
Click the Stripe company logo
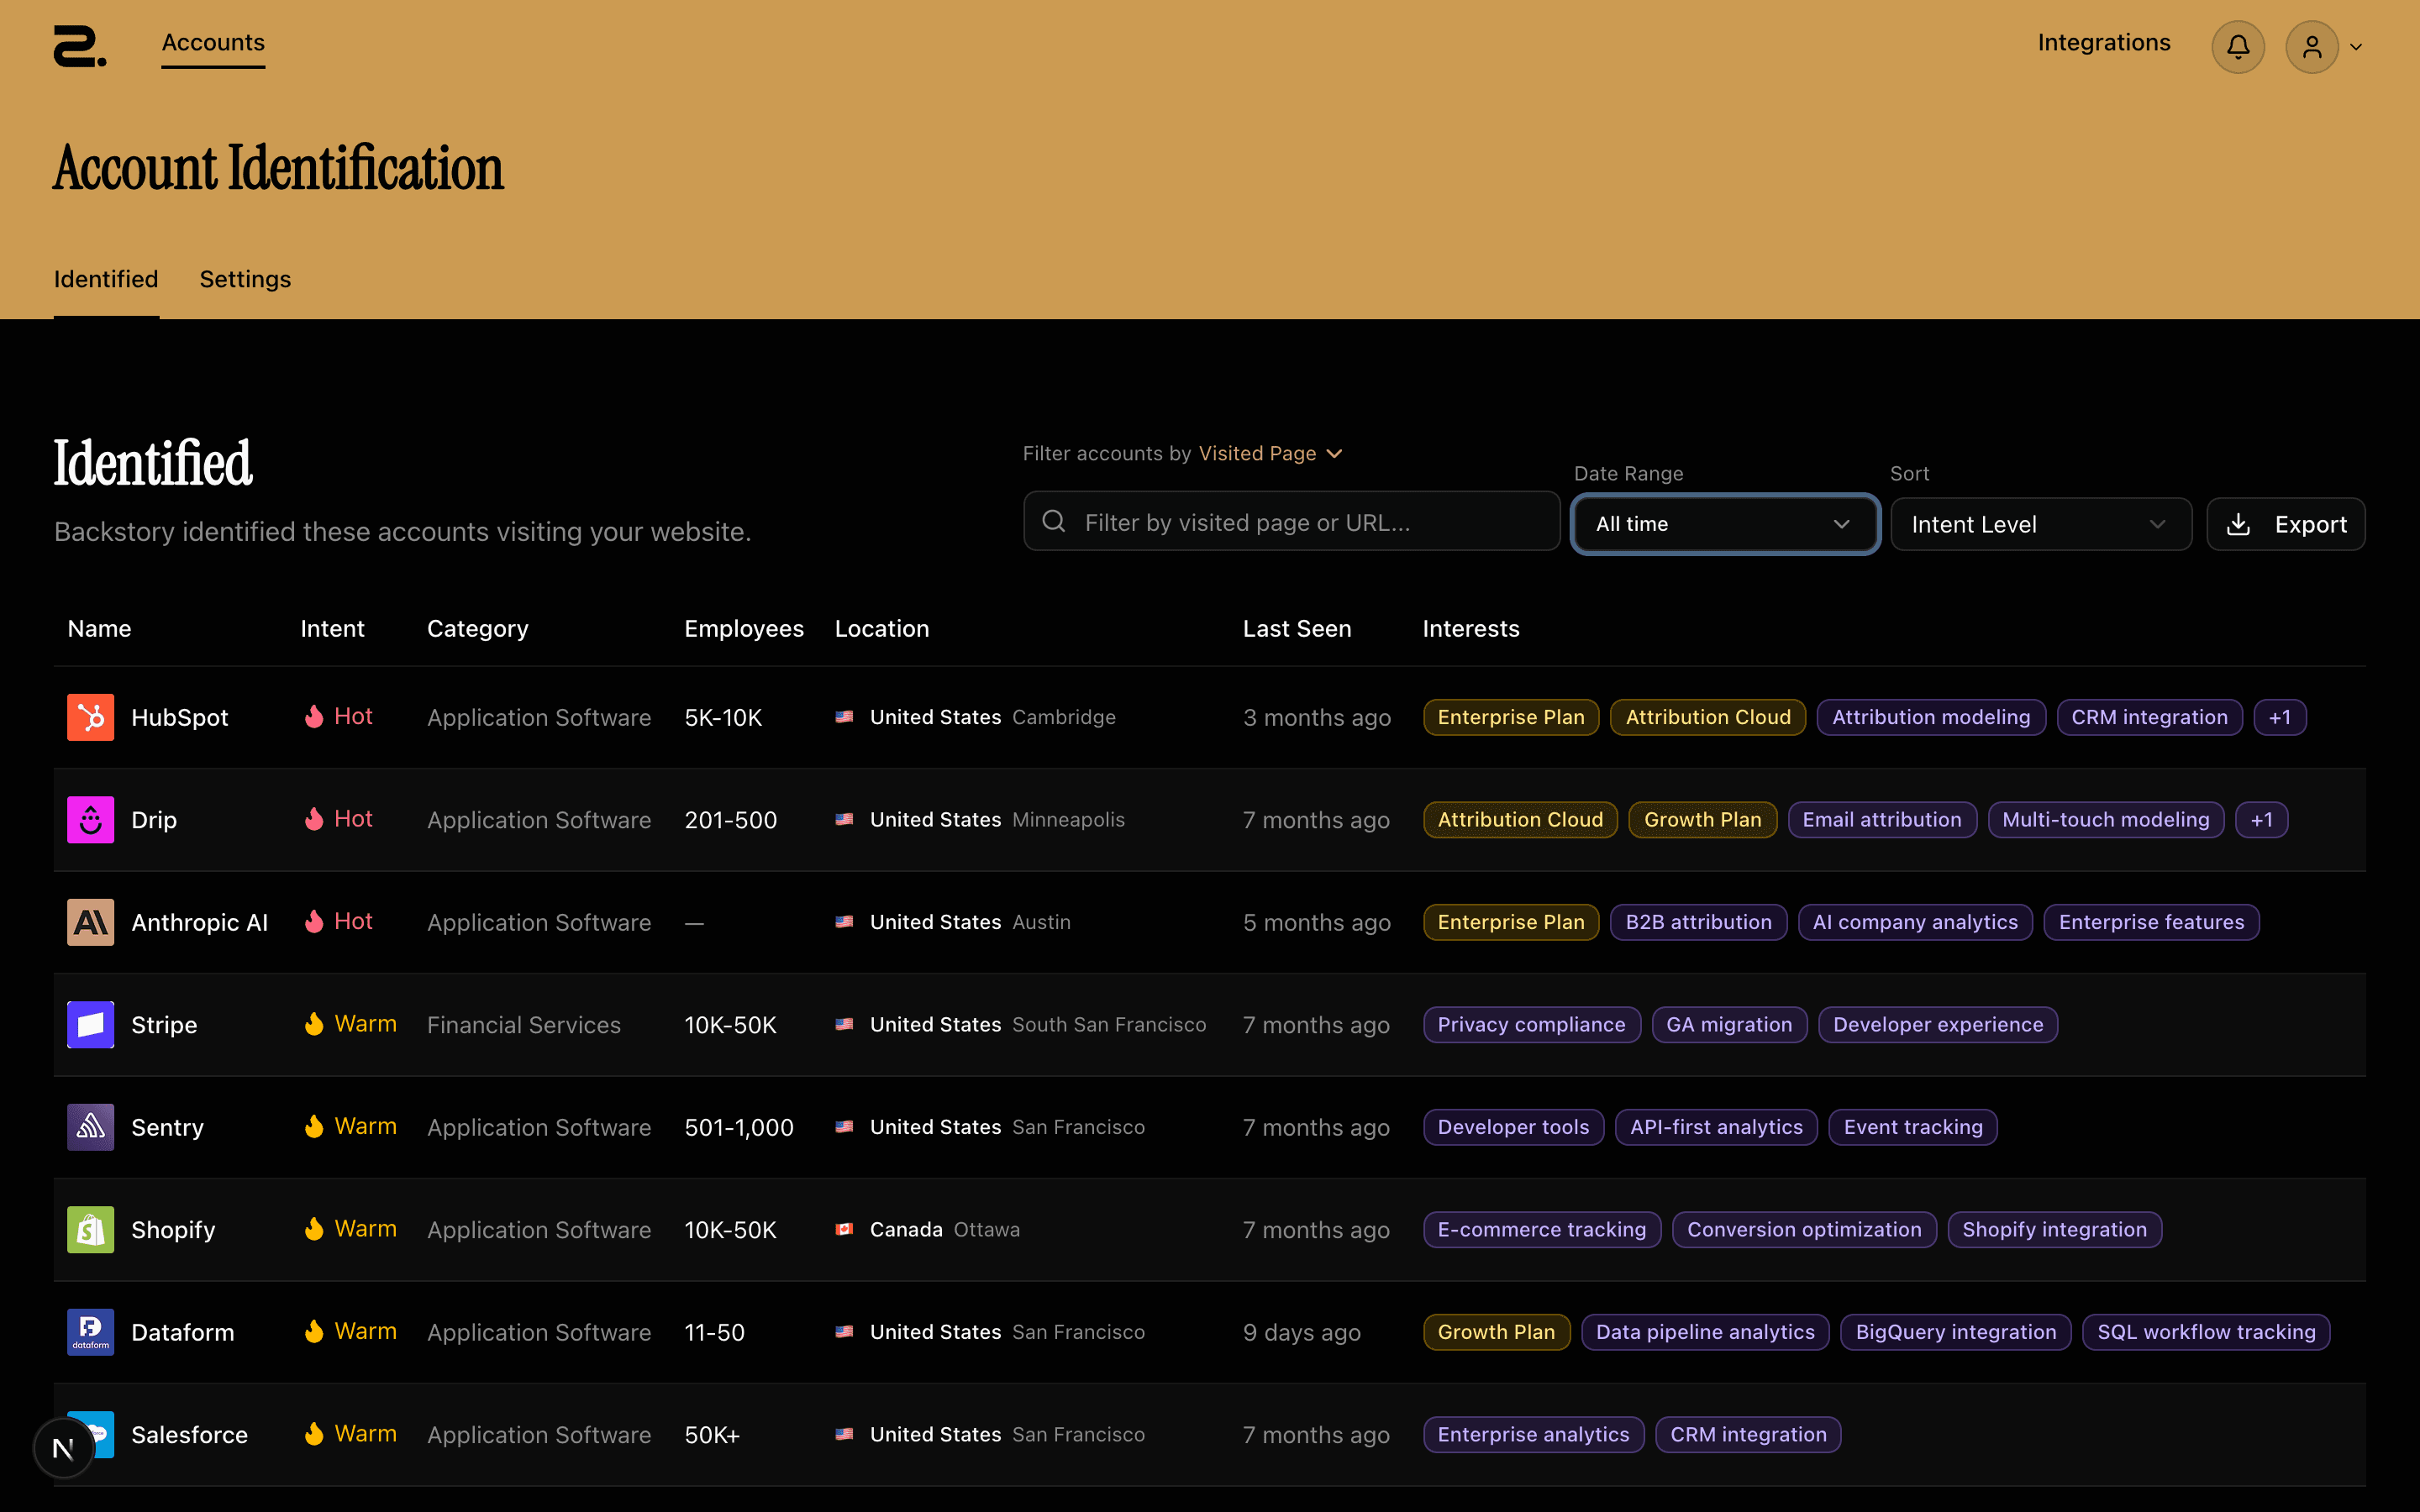(90, 1025)
